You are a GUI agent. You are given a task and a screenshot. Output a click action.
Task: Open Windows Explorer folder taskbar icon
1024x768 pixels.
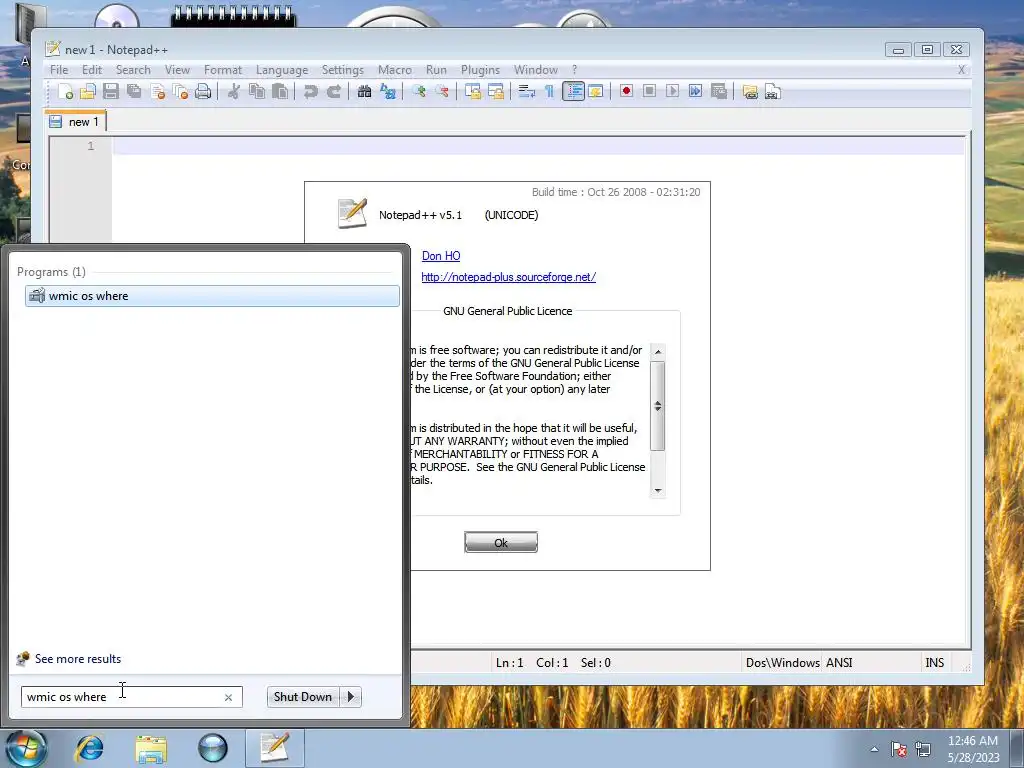tap(151, 748)
